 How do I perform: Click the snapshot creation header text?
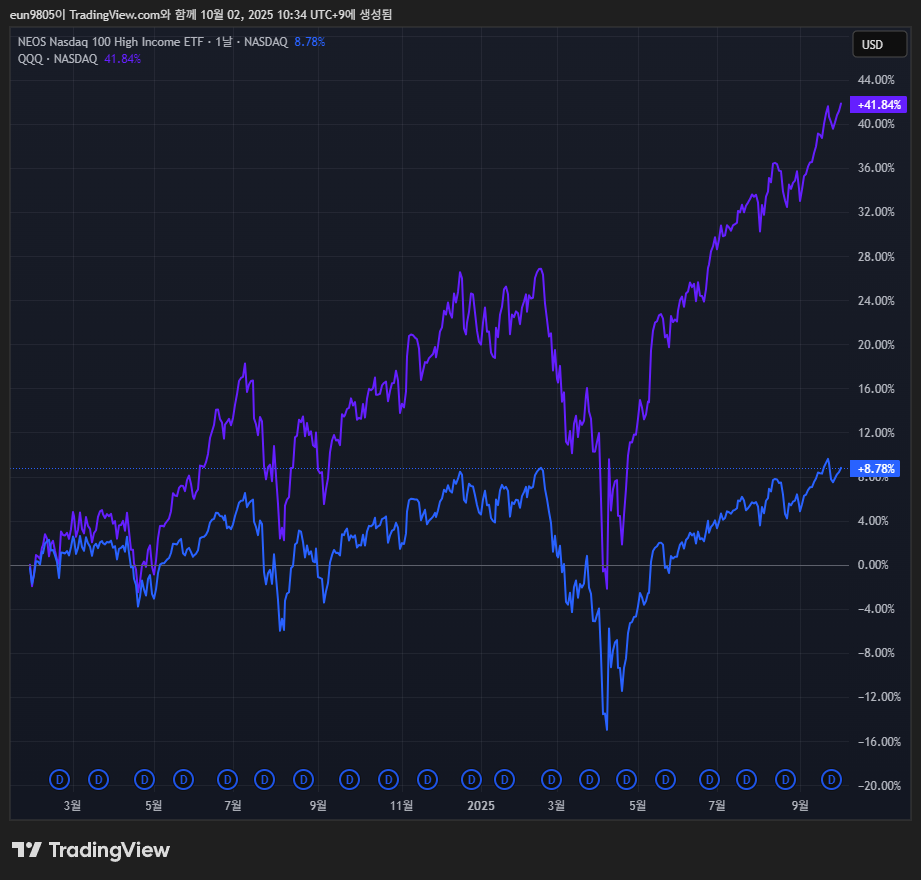coord(201,15)
